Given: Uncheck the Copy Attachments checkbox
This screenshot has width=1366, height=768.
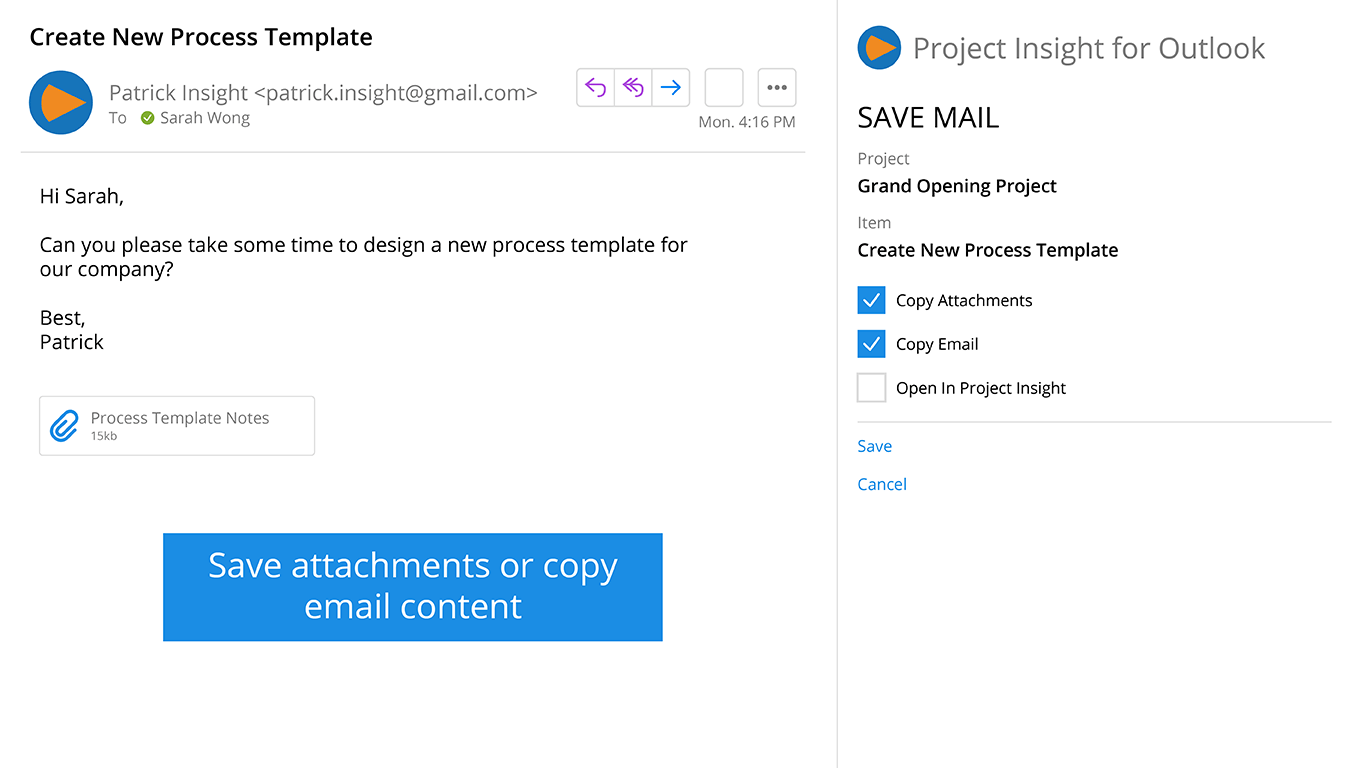Looking at the screenshot, I should click(871, 300).
